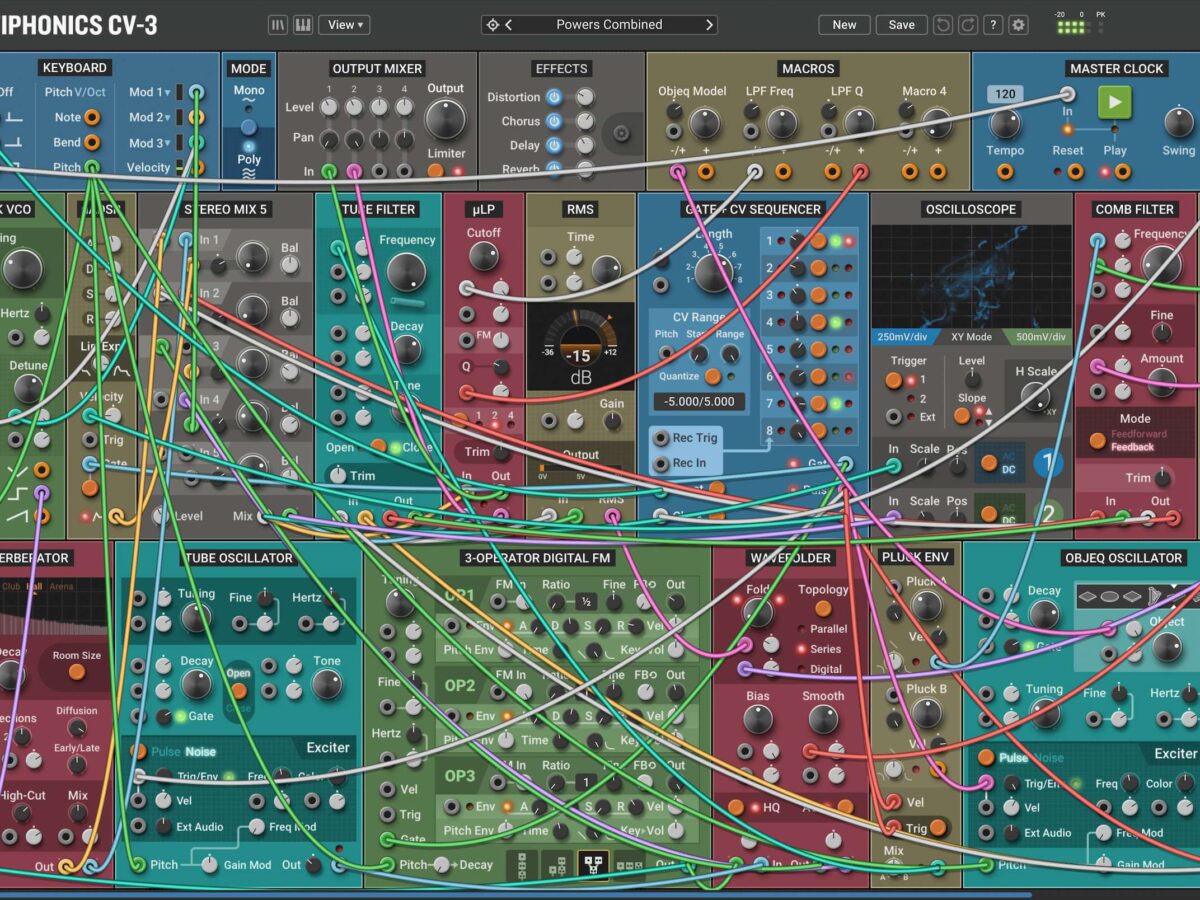Toggle the Delay effect power button
Image resolution: width=1200 pixels, height=900 pixels.
pos(553,146)
